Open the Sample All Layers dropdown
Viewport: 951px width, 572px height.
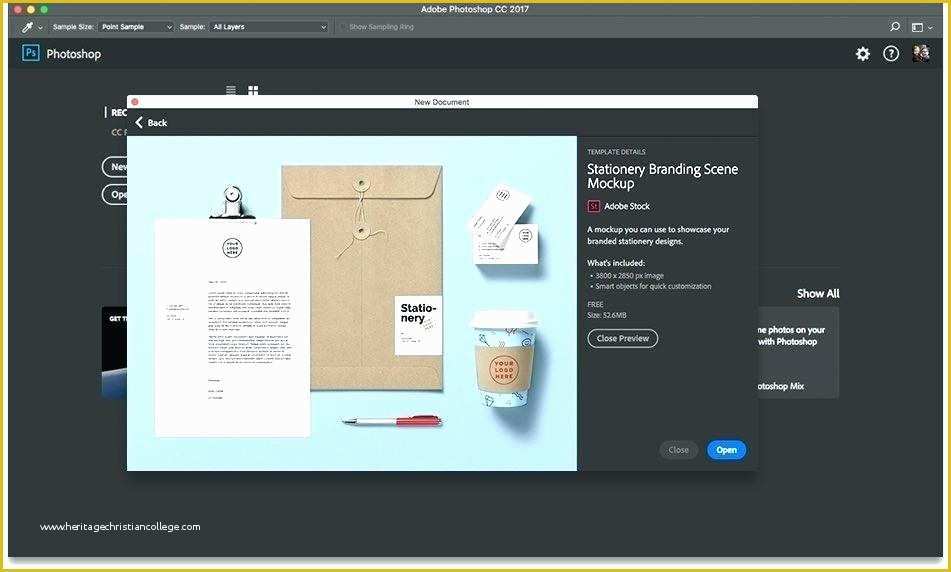(269, 27)
